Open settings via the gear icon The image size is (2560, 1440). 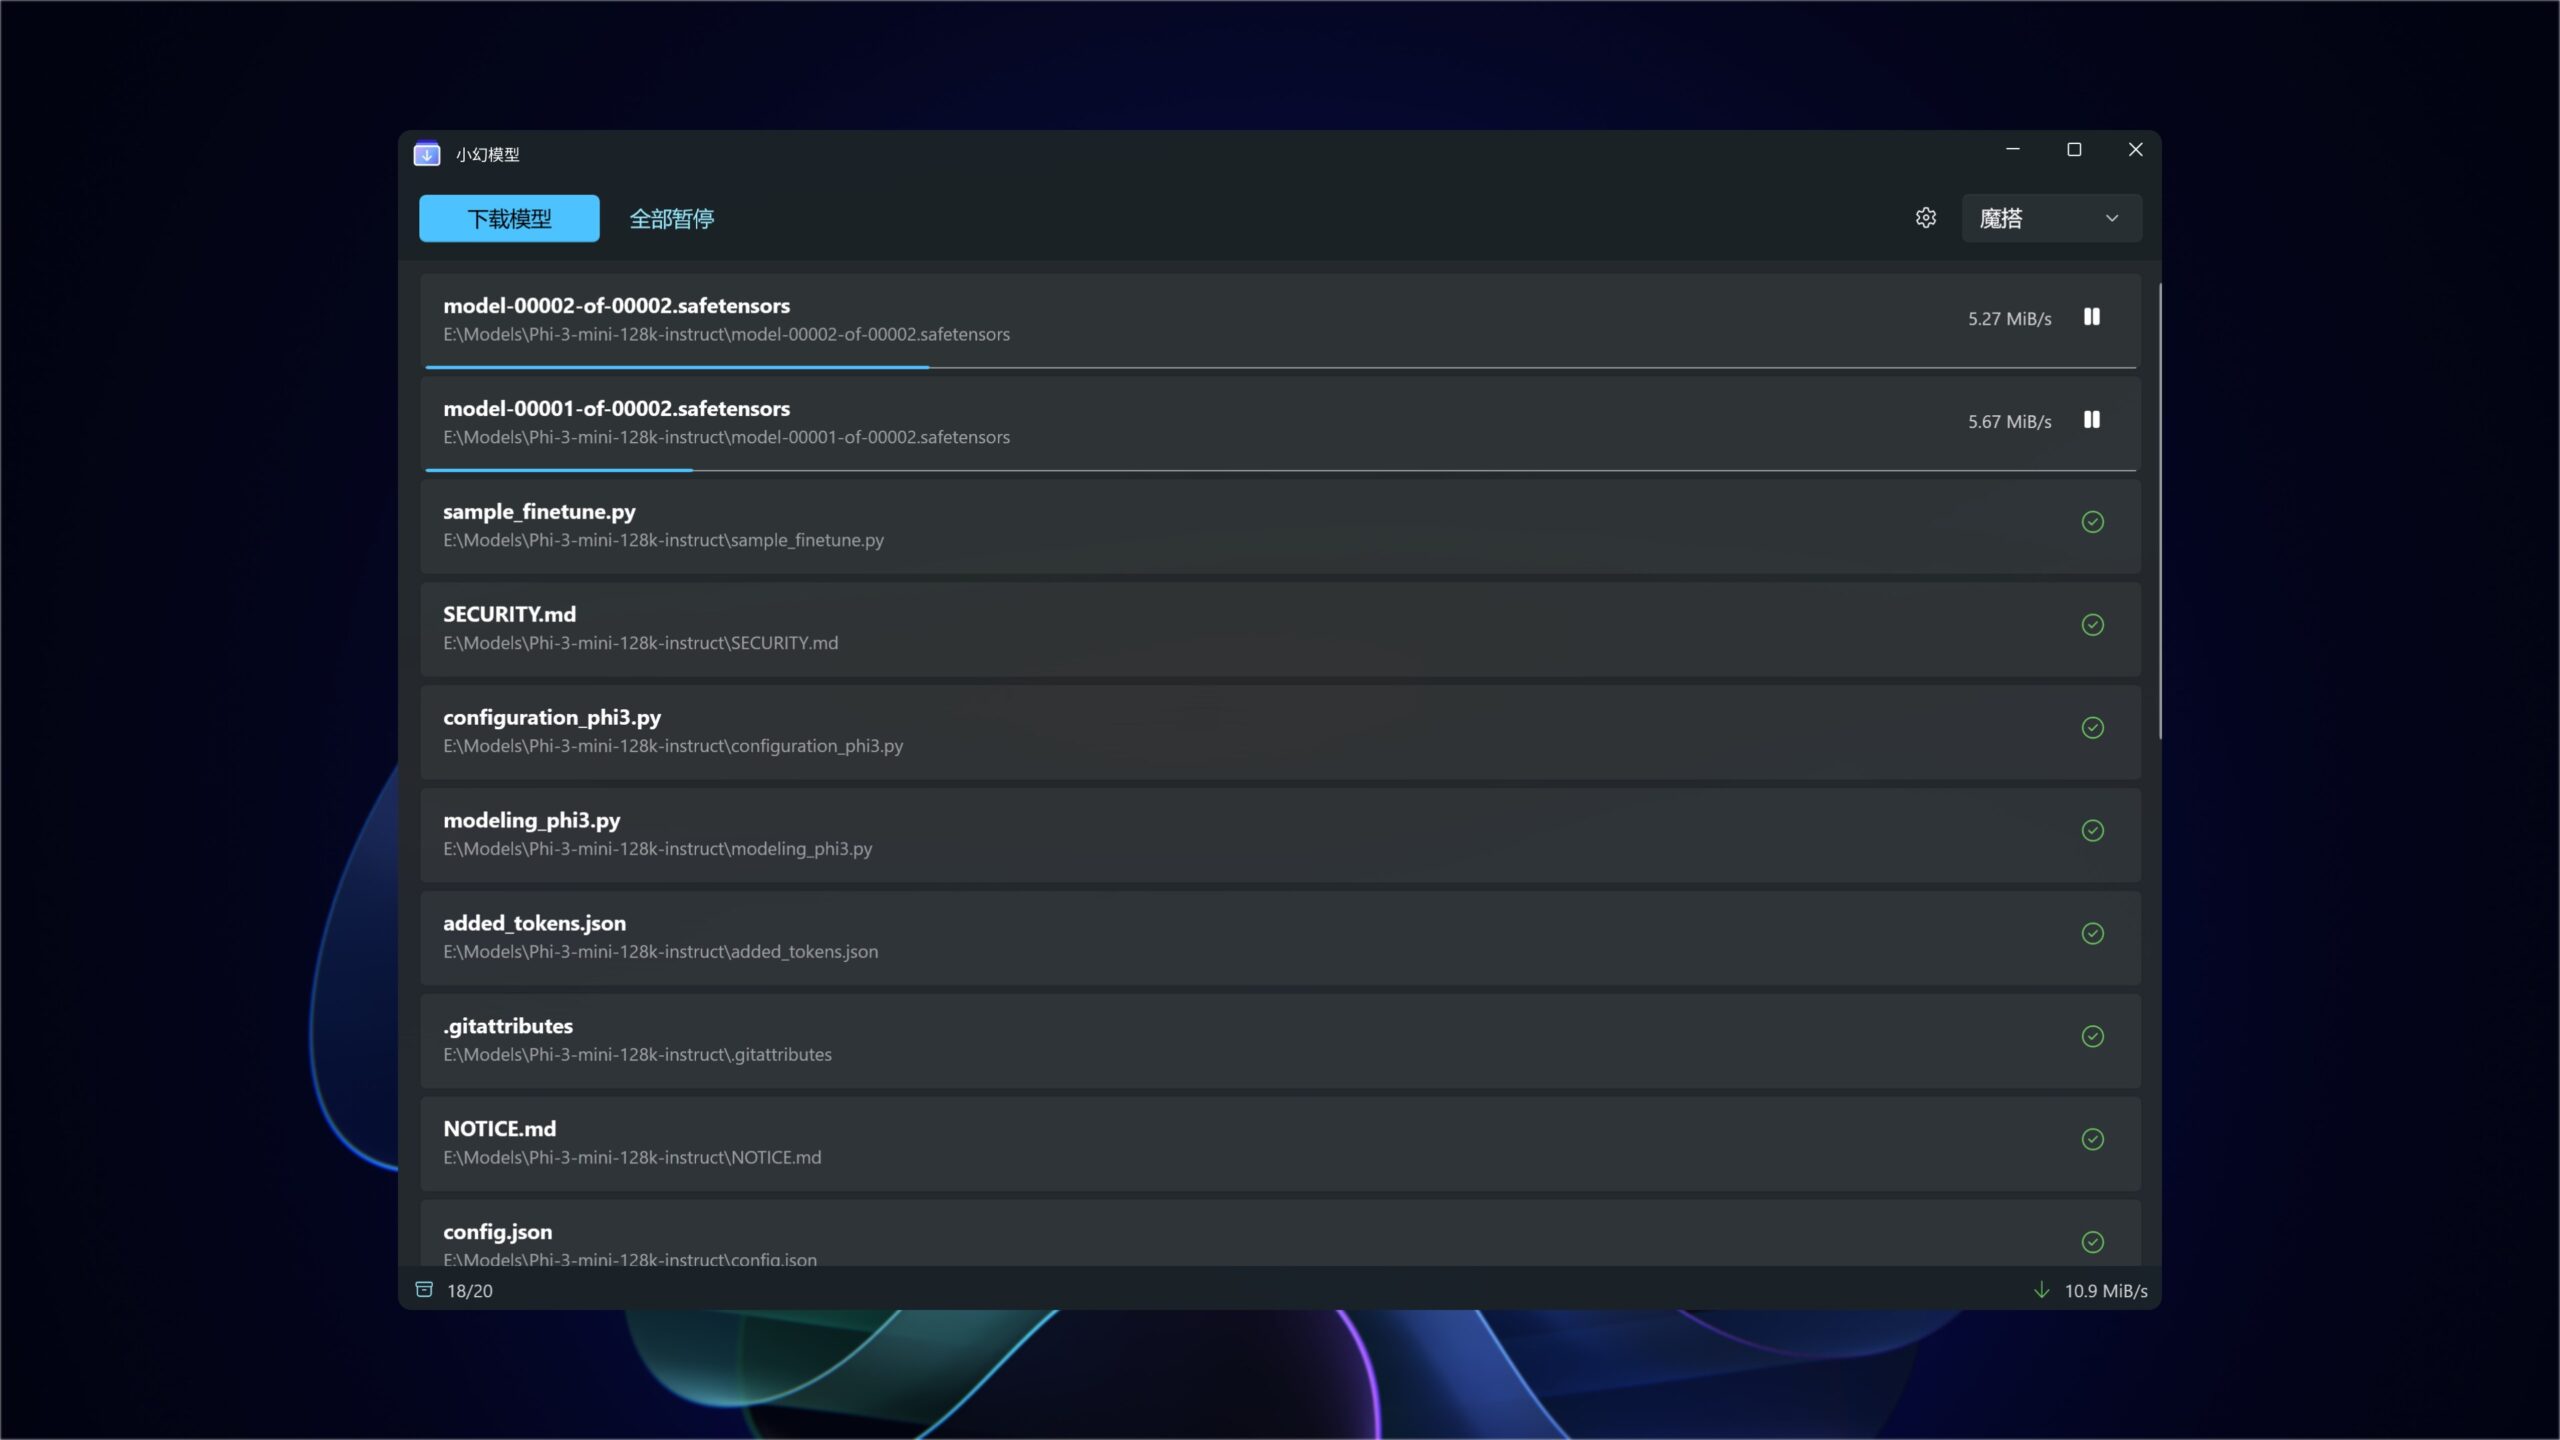1926,218
